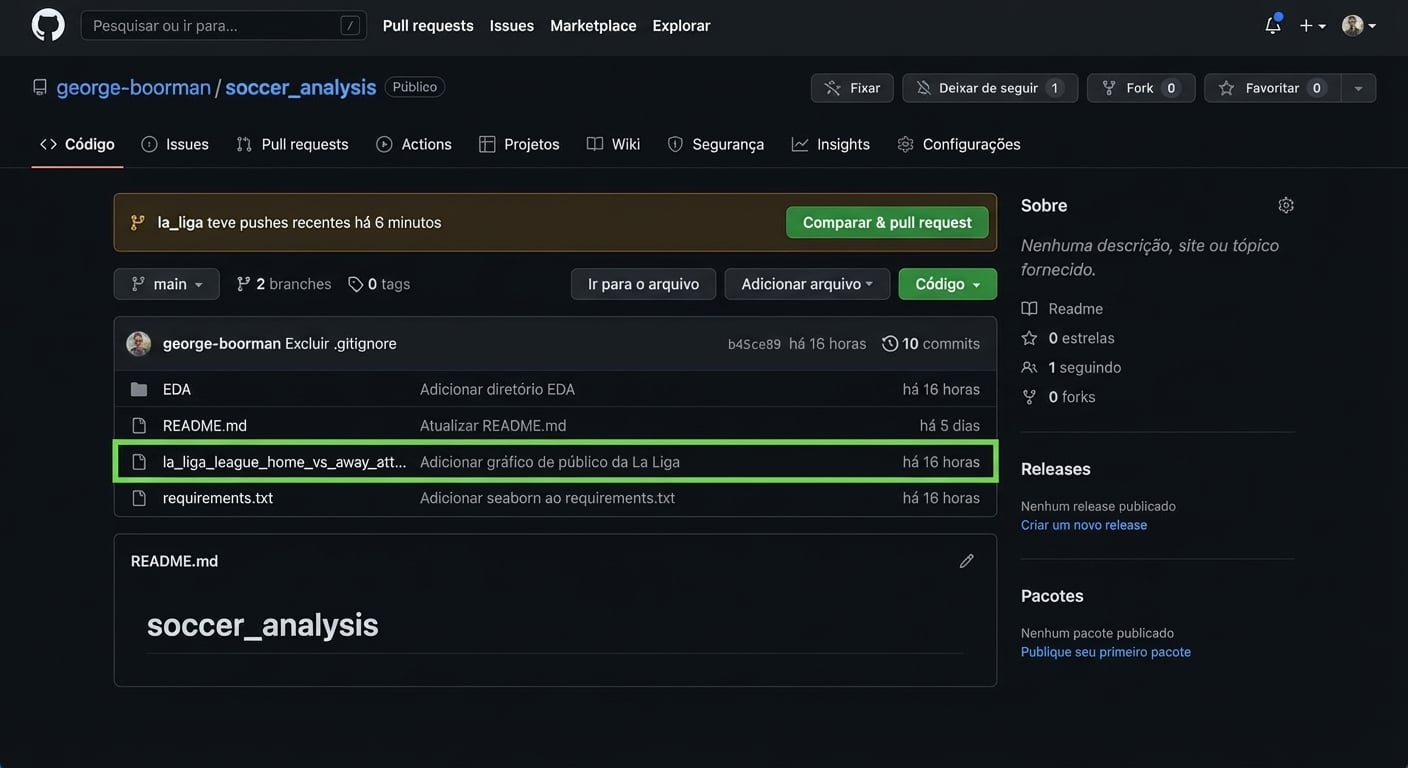Open commit hash b45ce89
The width and height of the screenshot is (1408, 768).
754,344
